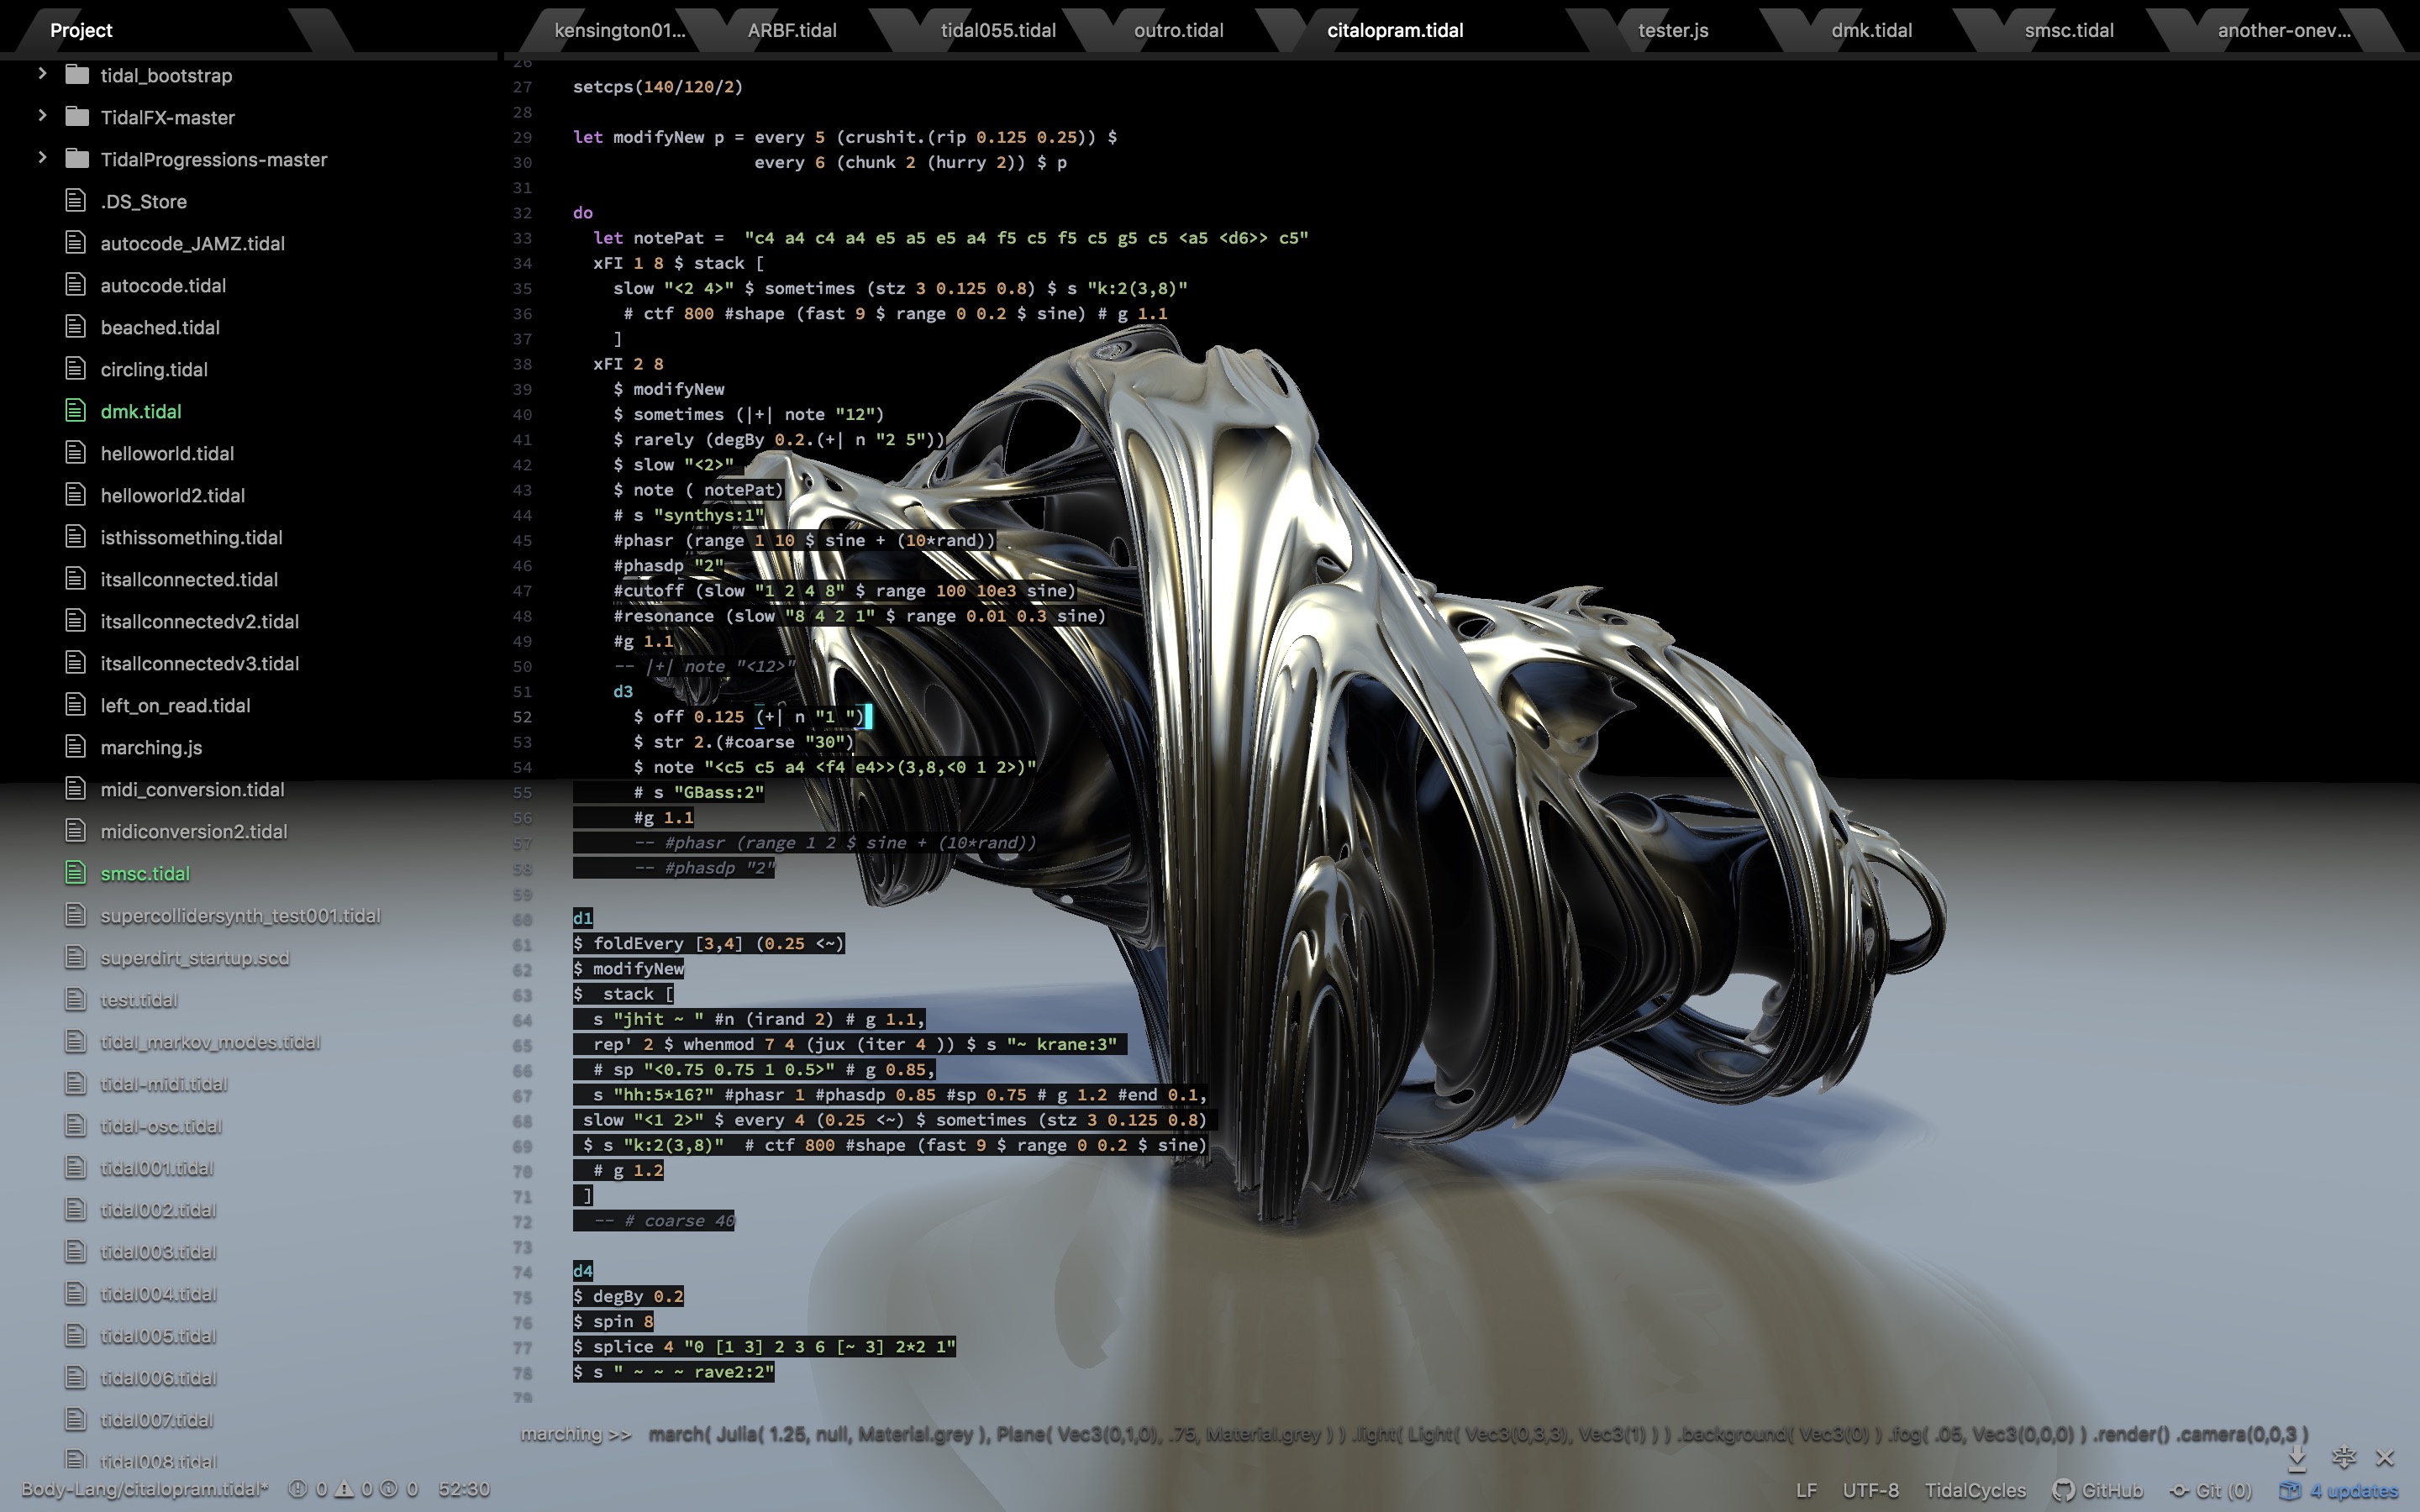Switch to the tester.js tab
Viewport: 2420px width, 1512px height.
coord(1672,30)
